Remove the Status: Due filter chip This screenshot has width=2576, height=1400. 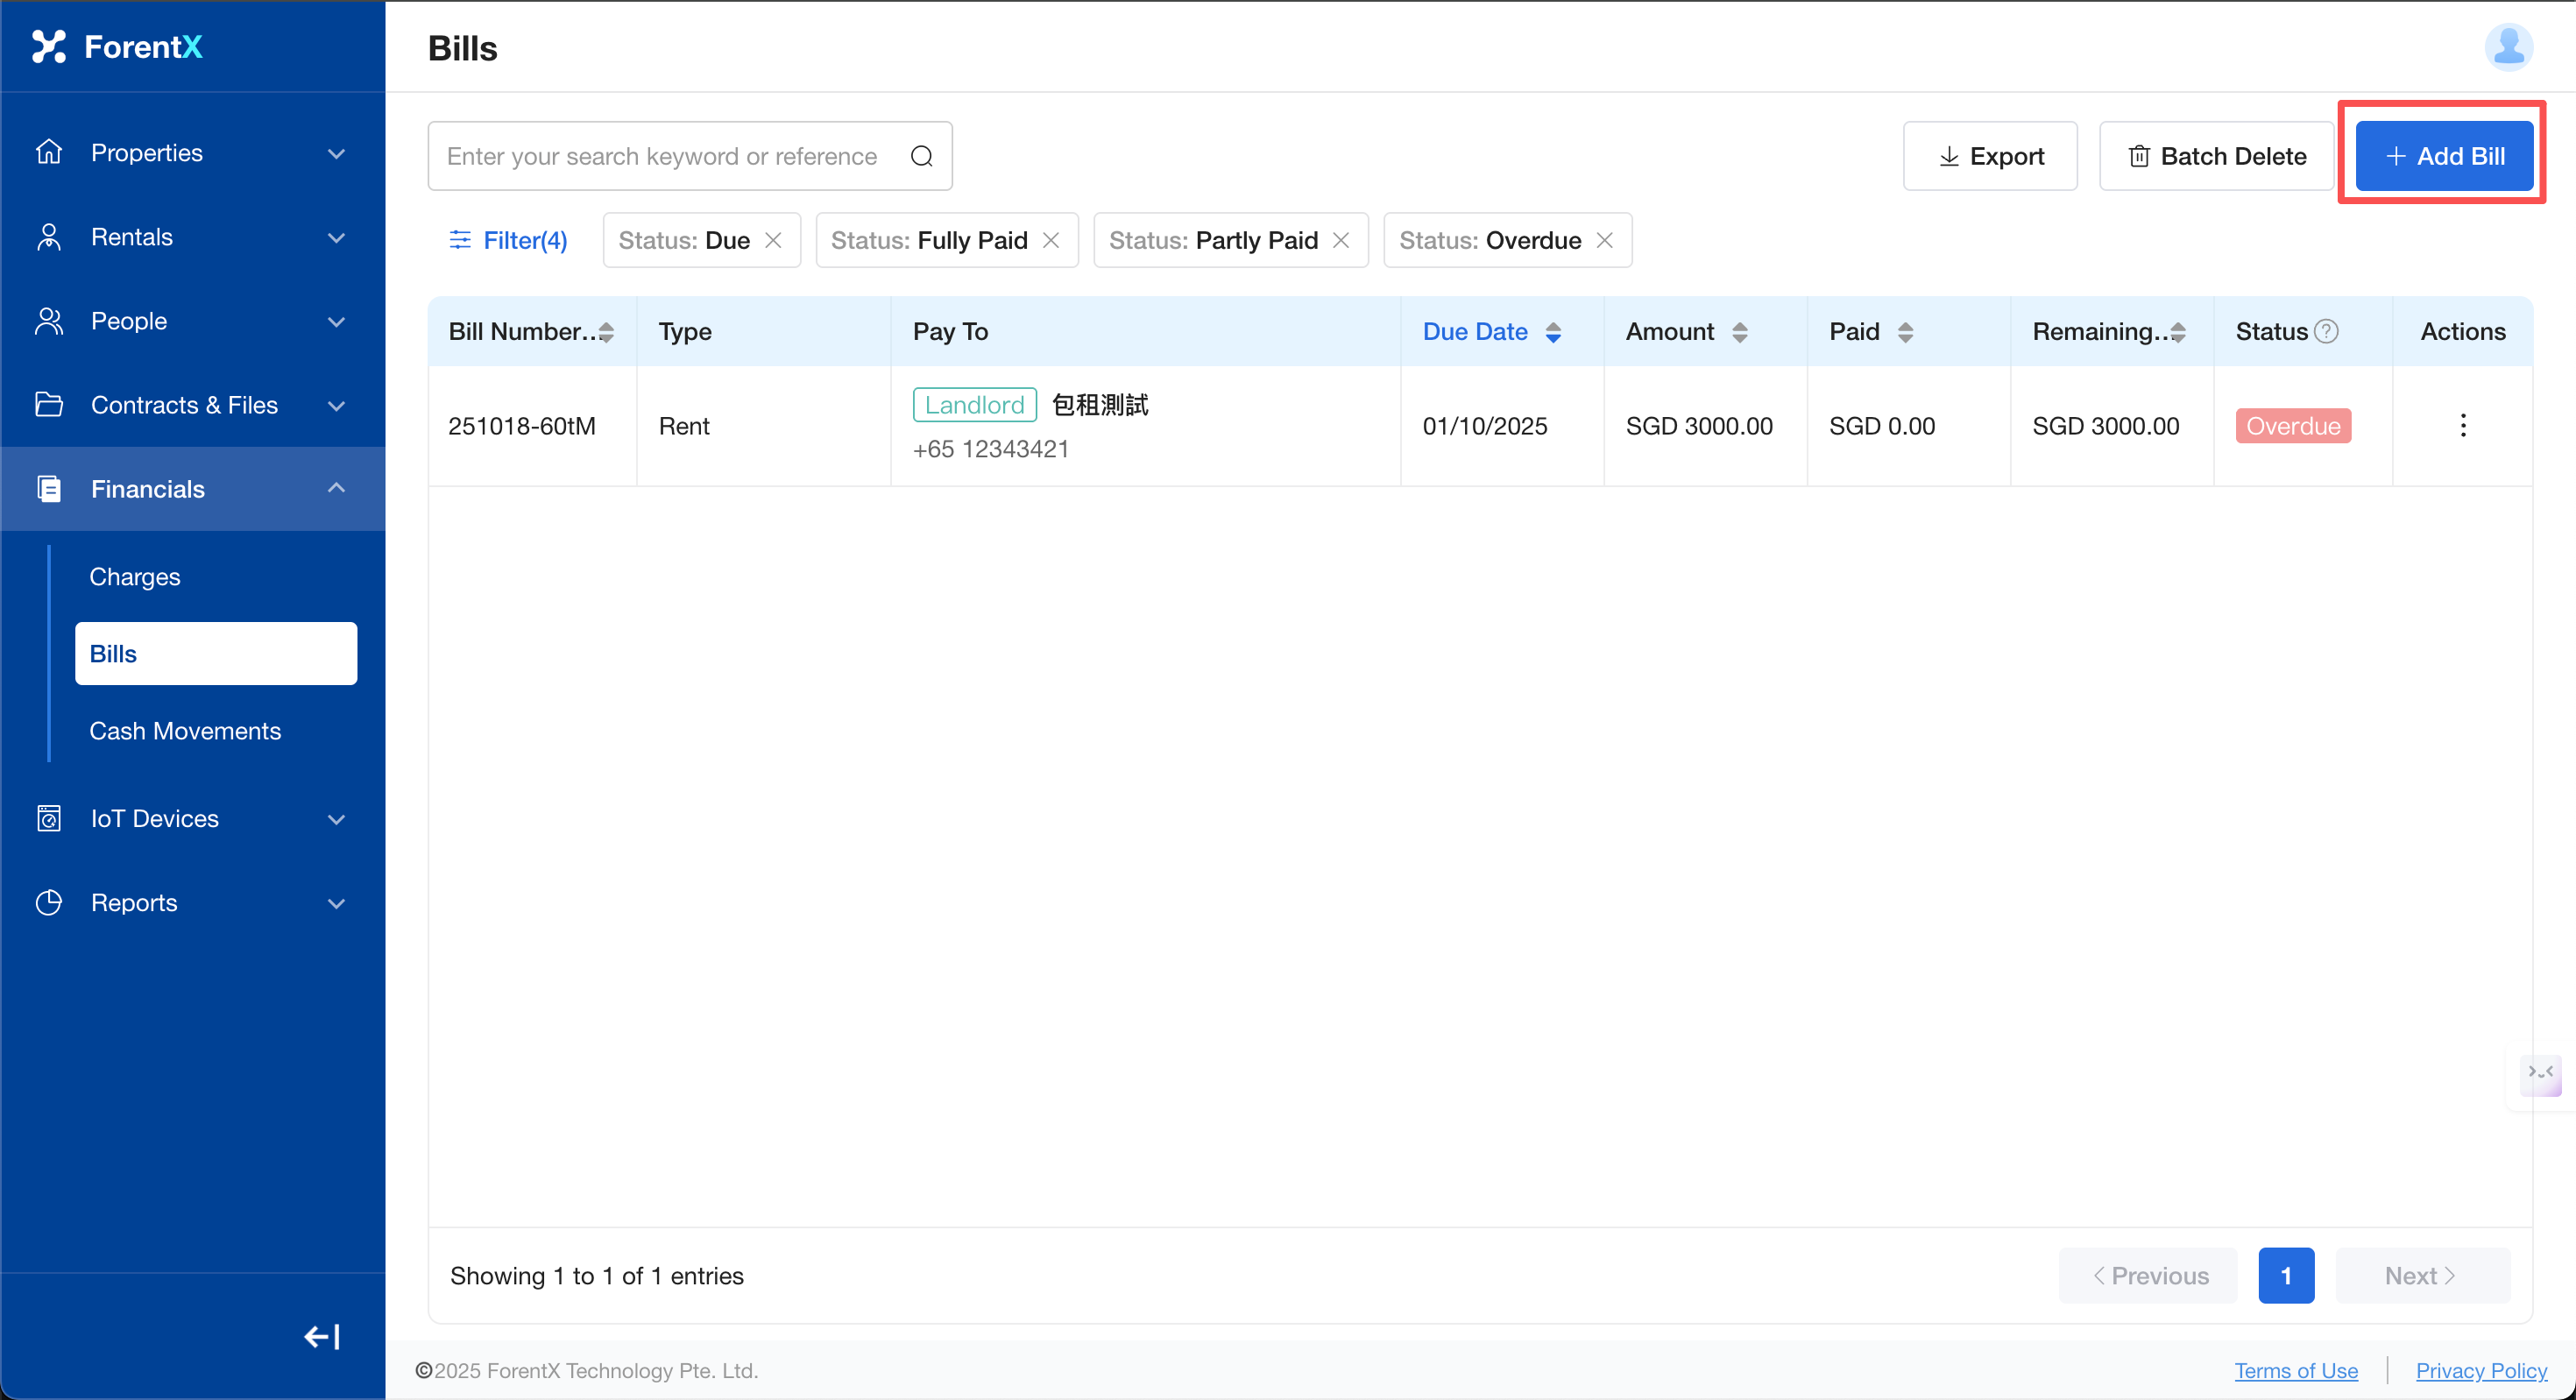tap(773, 240)
